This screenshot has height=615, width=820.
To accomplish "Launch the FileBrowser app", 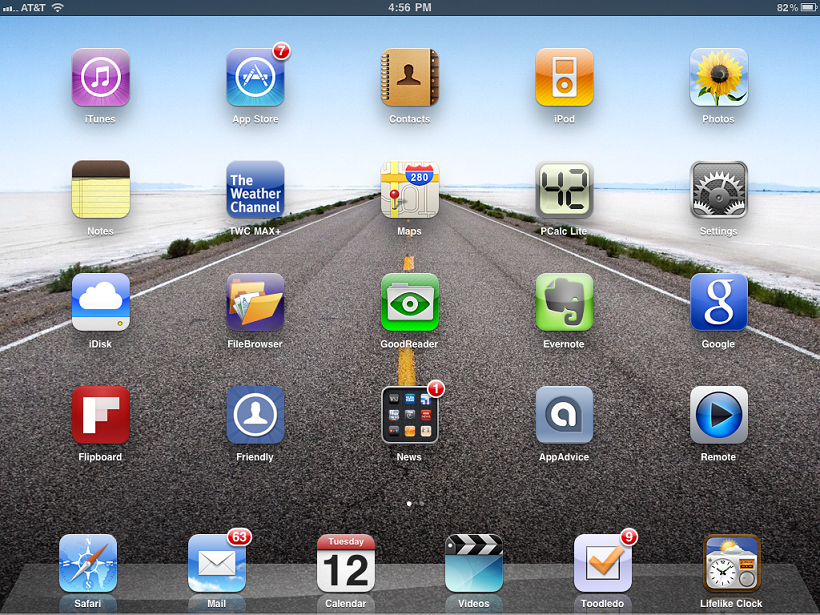I will 255,302.
